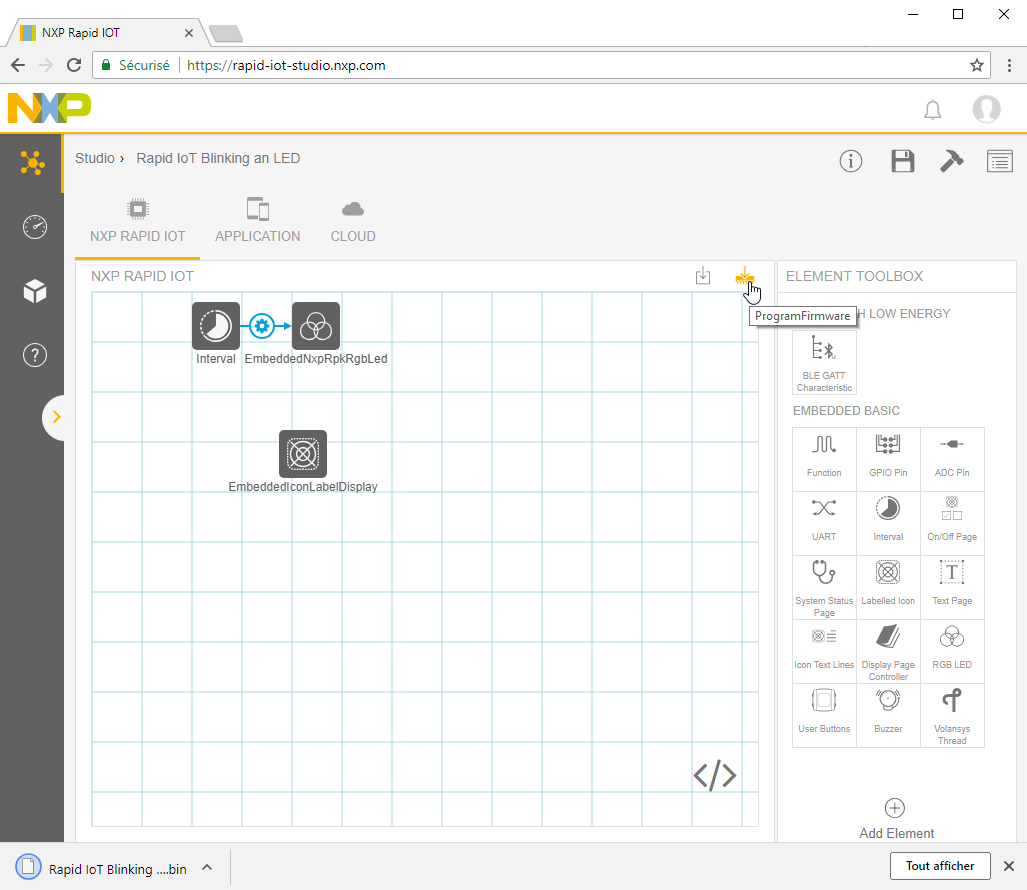This screenshot has height=890, width=1027.
Task: Open the code view brackets icon
Action: (x=715, y=775)
